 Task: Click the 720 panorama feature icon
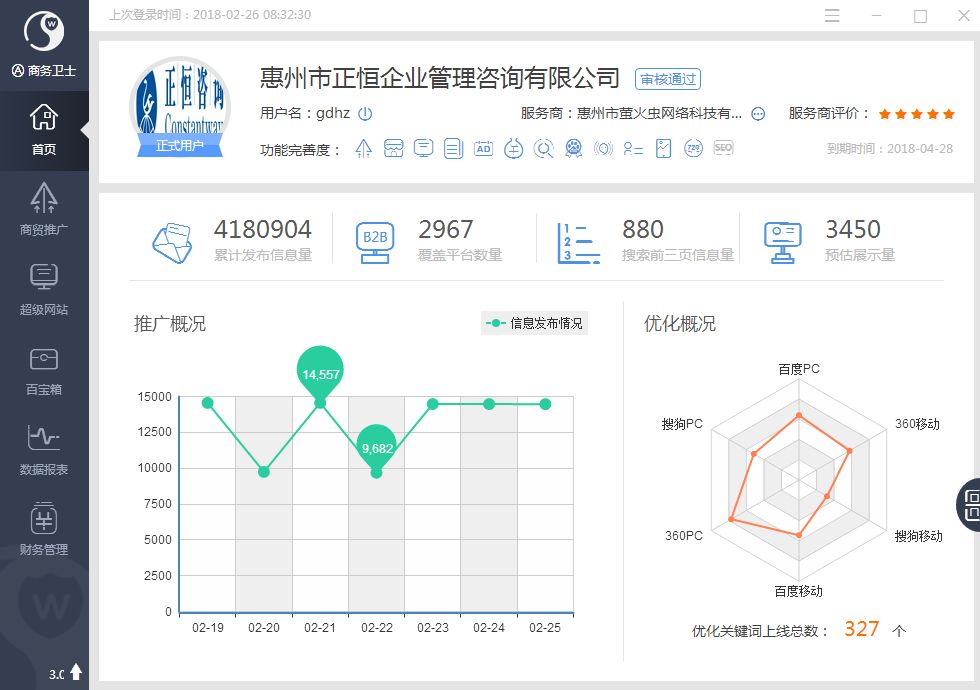694,147
